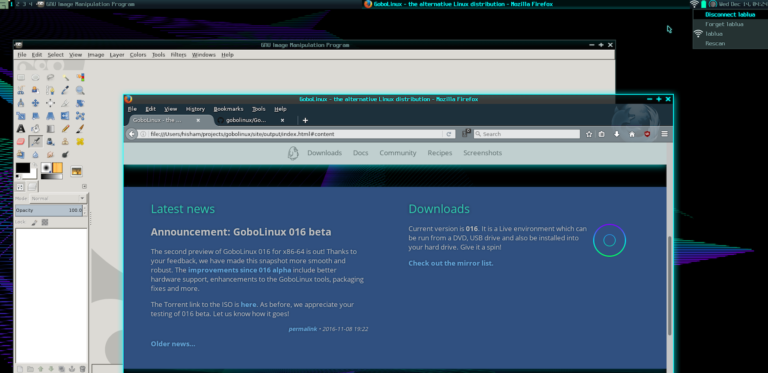Select the Zoom magnifier tool in GIMP

(80, 90)
